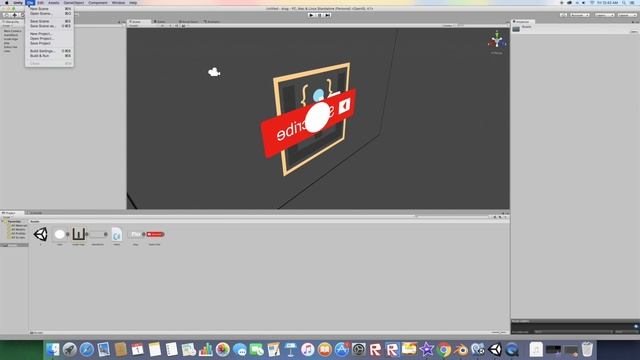Open the Assets menu
Viewport: 640px width, 360px height.
53,2
